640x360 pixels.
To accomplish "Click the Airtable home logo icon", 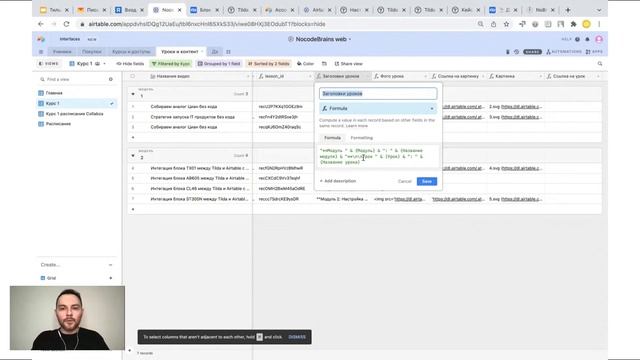I will pos(41,39).
